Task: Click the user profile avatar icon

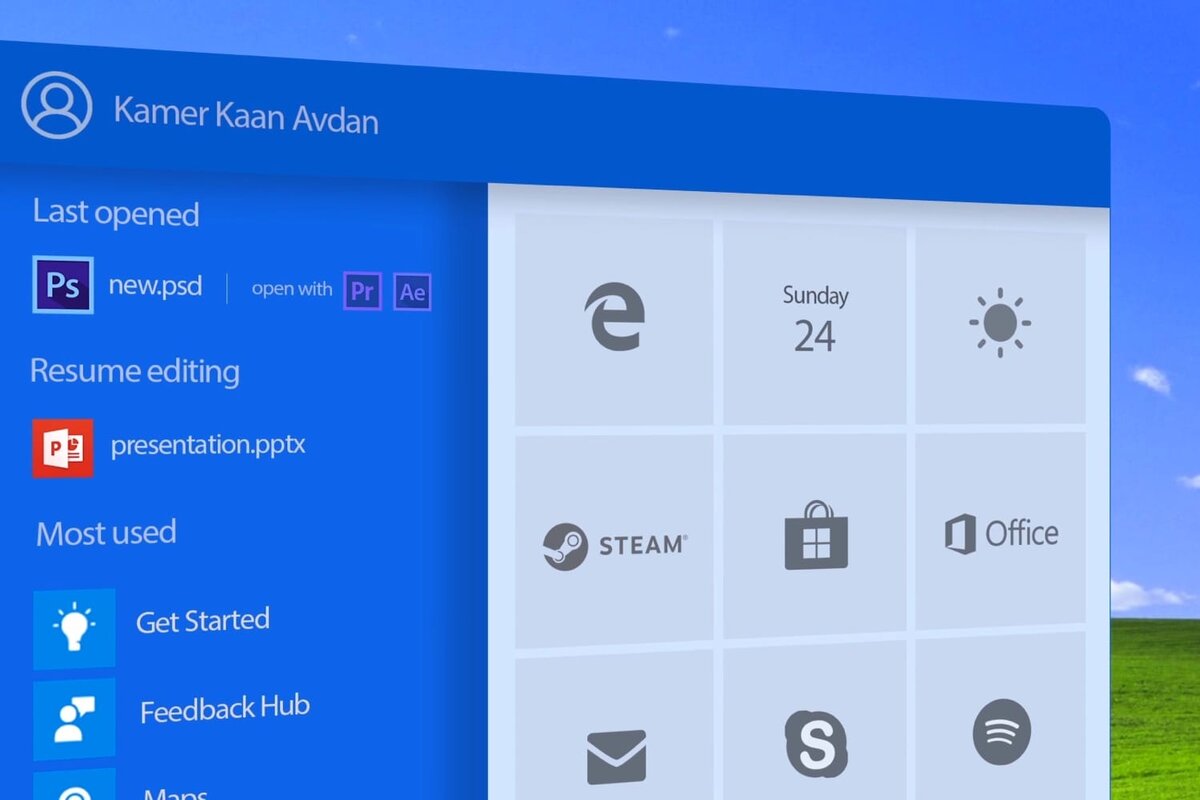Action: (x=57, y=104)
